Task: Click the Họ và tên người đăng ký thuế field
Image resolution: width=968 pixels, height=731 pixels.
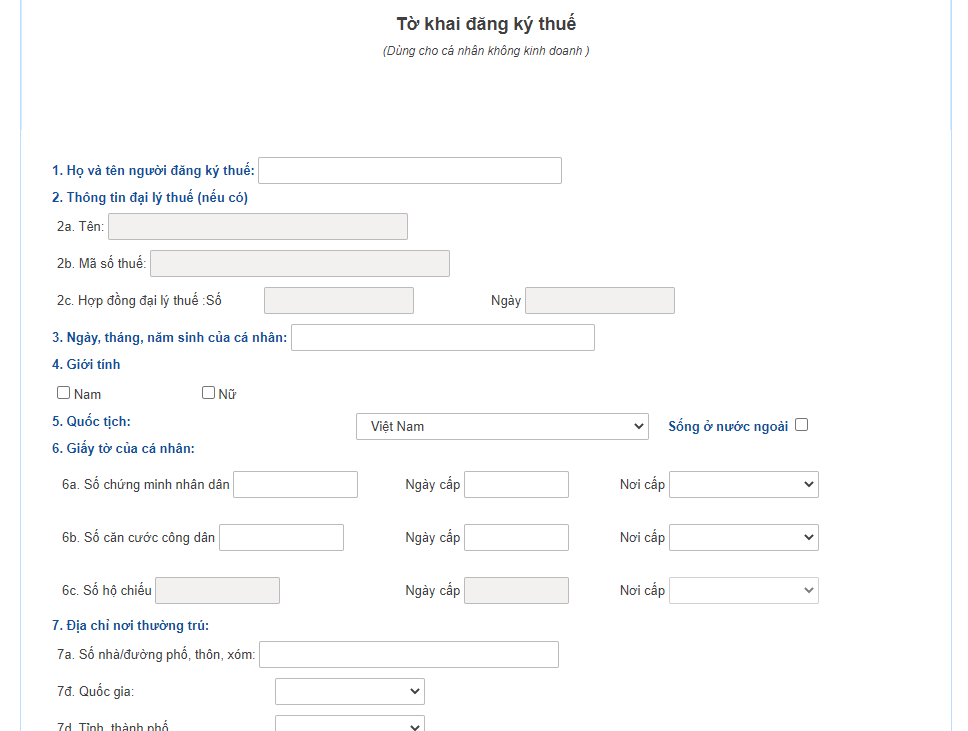Action: [x=410, y=171]
